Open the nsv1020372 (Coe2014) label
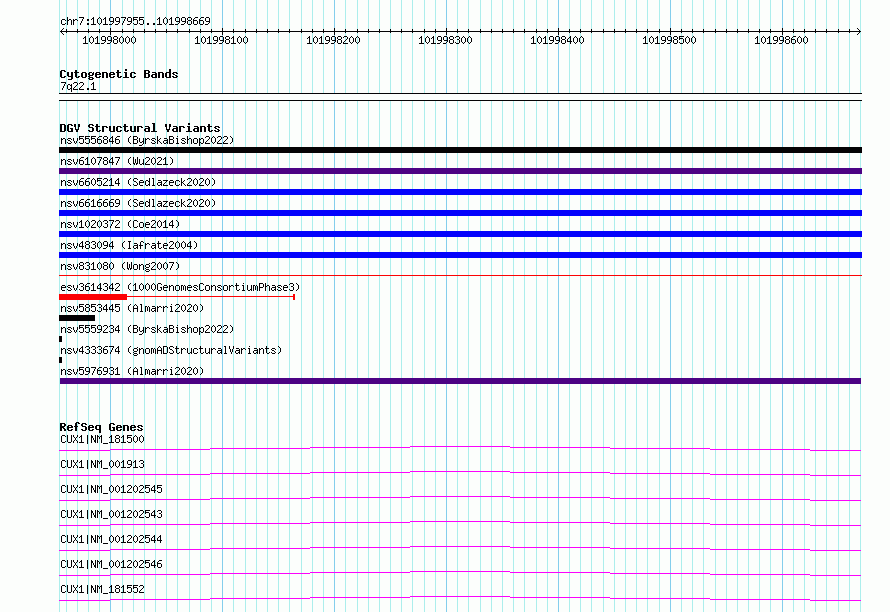The height and width of the screenshot is (612, 890). [120, 224]
